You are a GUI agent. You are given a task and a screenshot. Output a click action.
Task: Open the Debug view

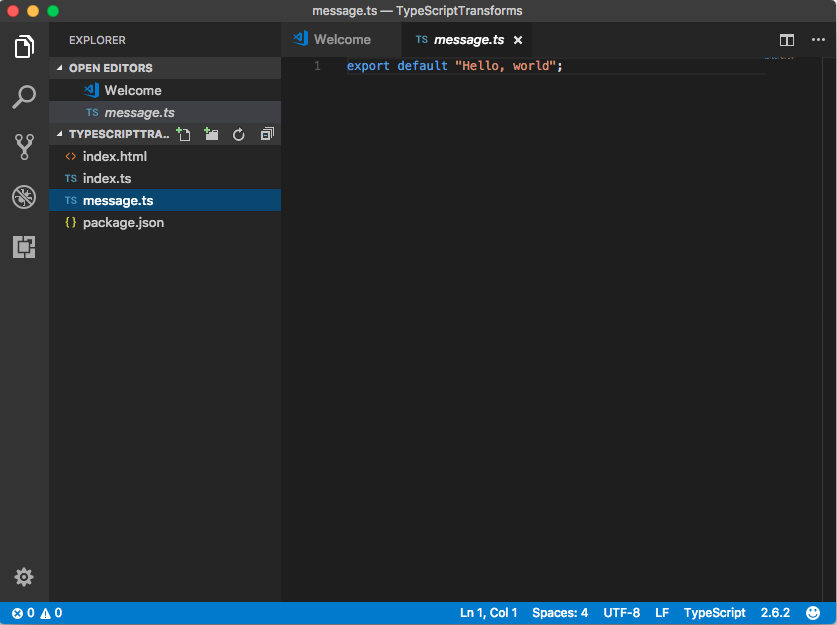coord(24,197)
